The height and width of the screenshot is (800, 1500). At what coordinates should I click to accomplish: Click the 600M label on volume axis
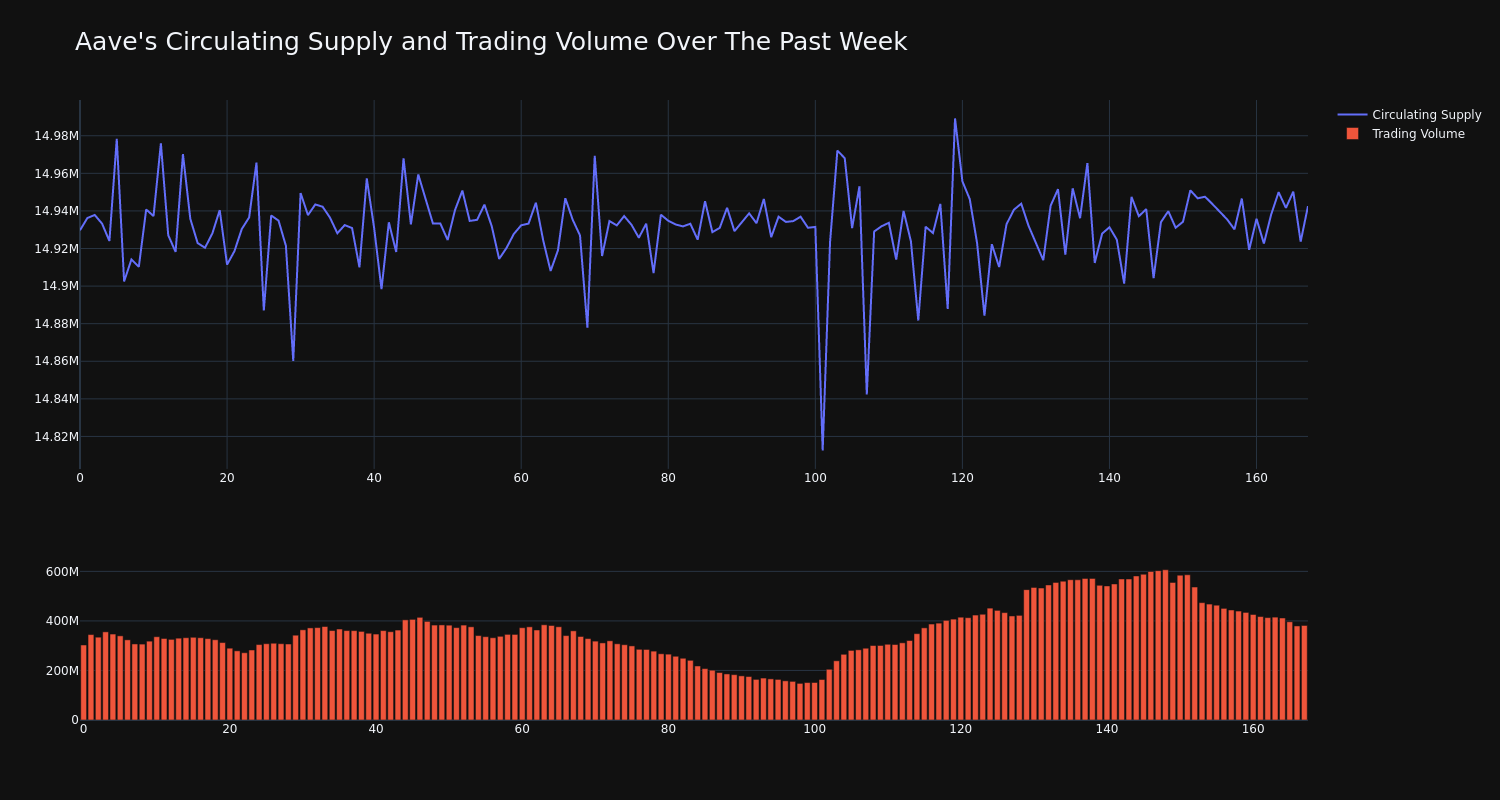tap(61, 572)
